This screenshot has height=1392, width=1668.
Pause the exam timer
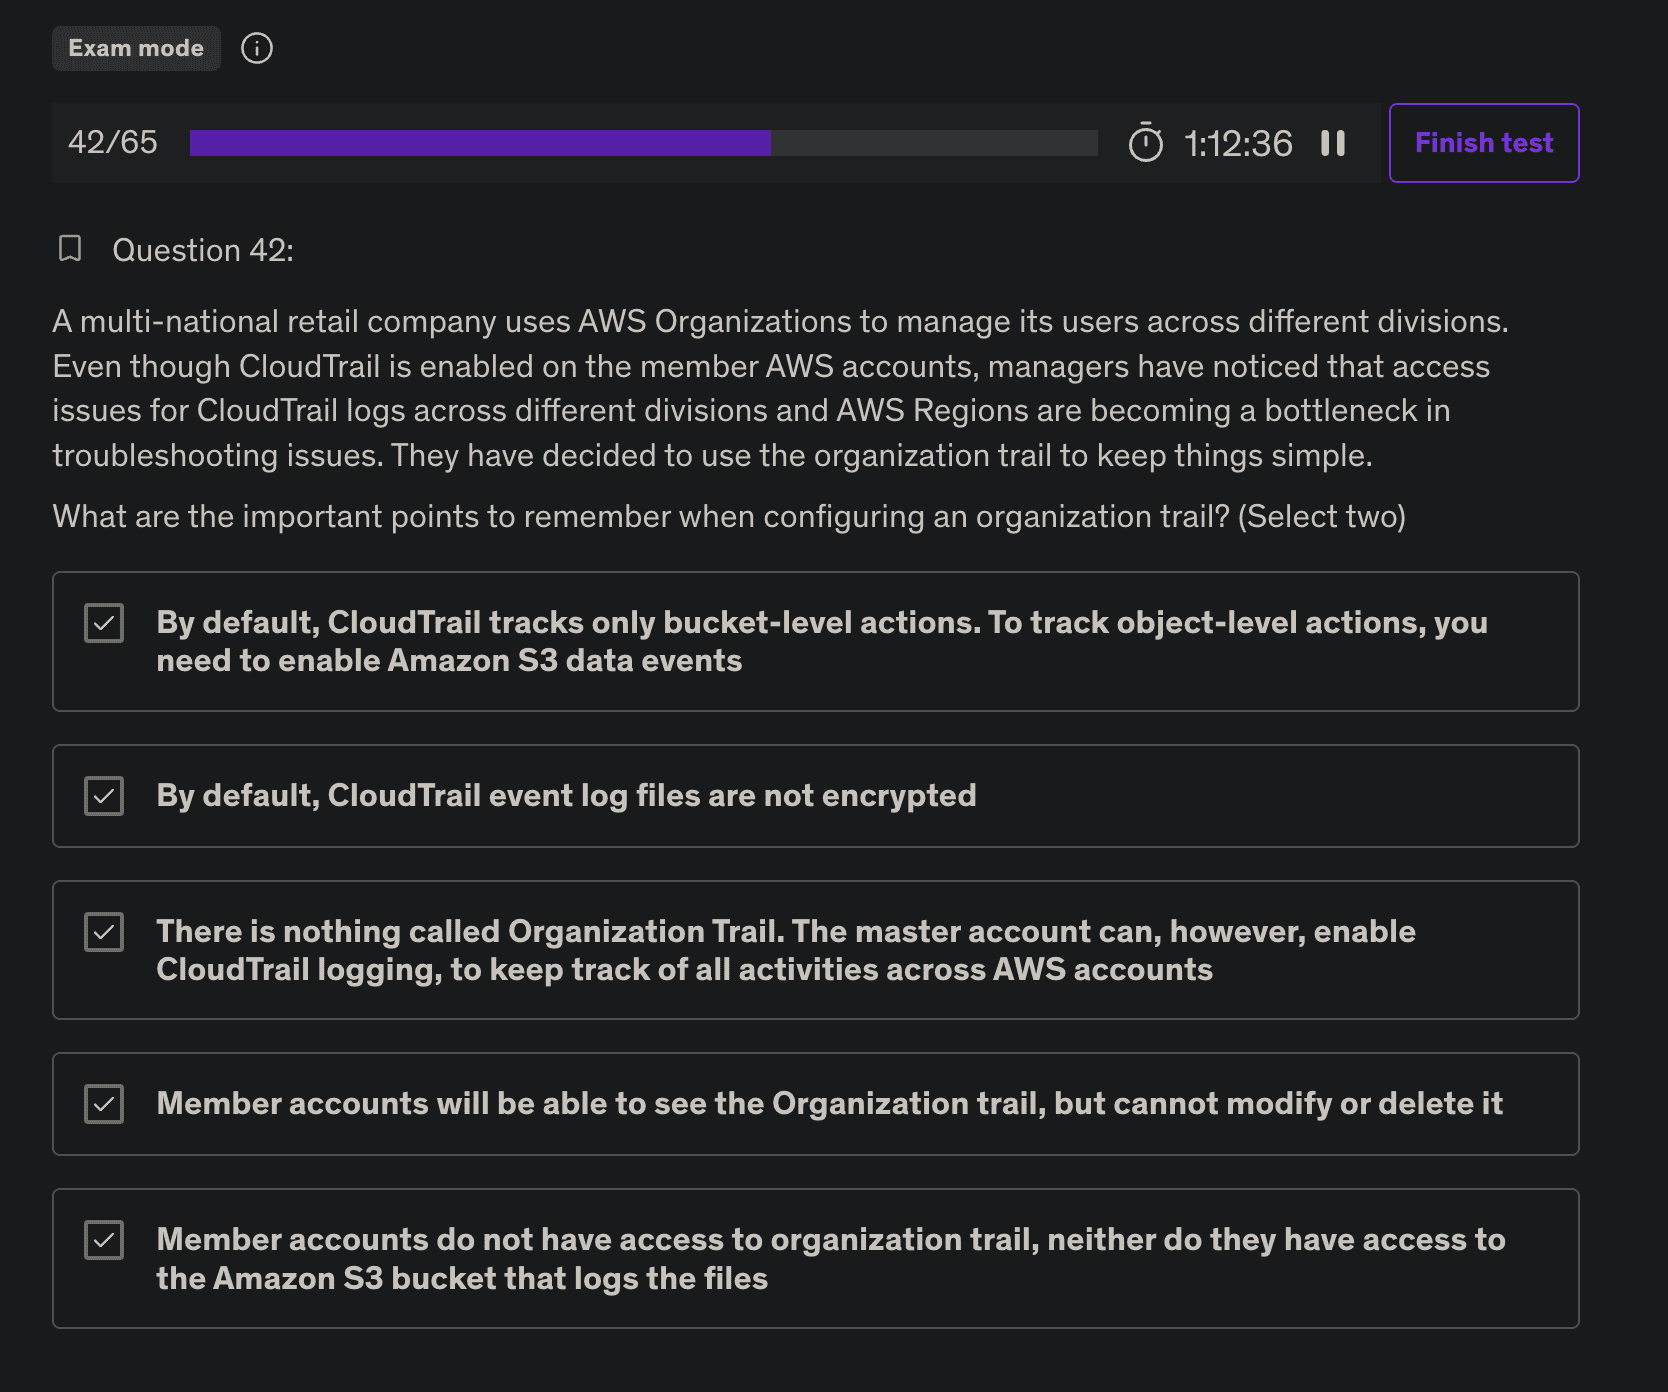click(x=1332, y=143)
